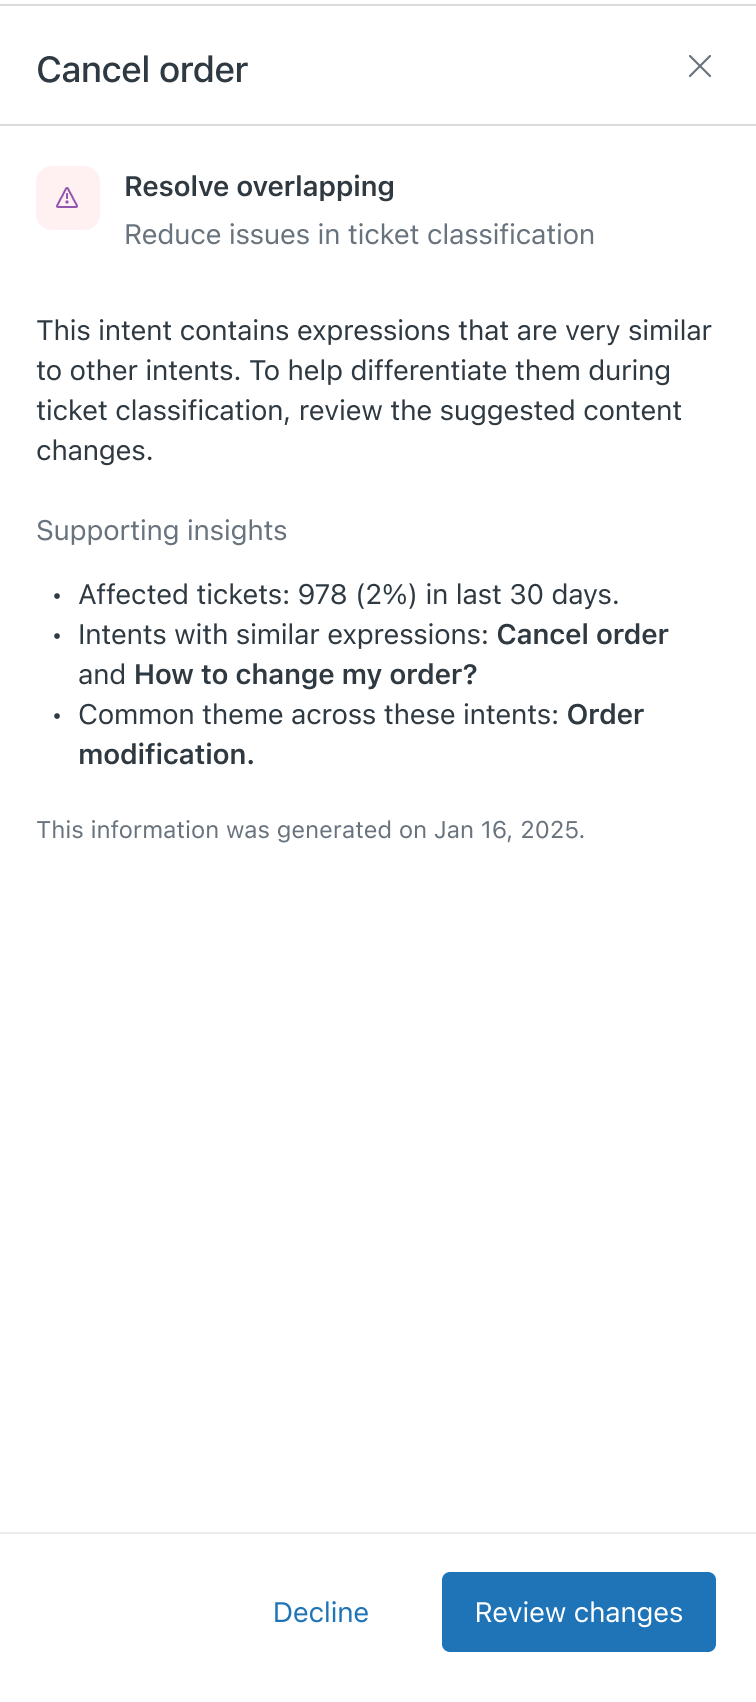
Task: Click the bullet before "Intents with similar"
Action: click(57, 637)
